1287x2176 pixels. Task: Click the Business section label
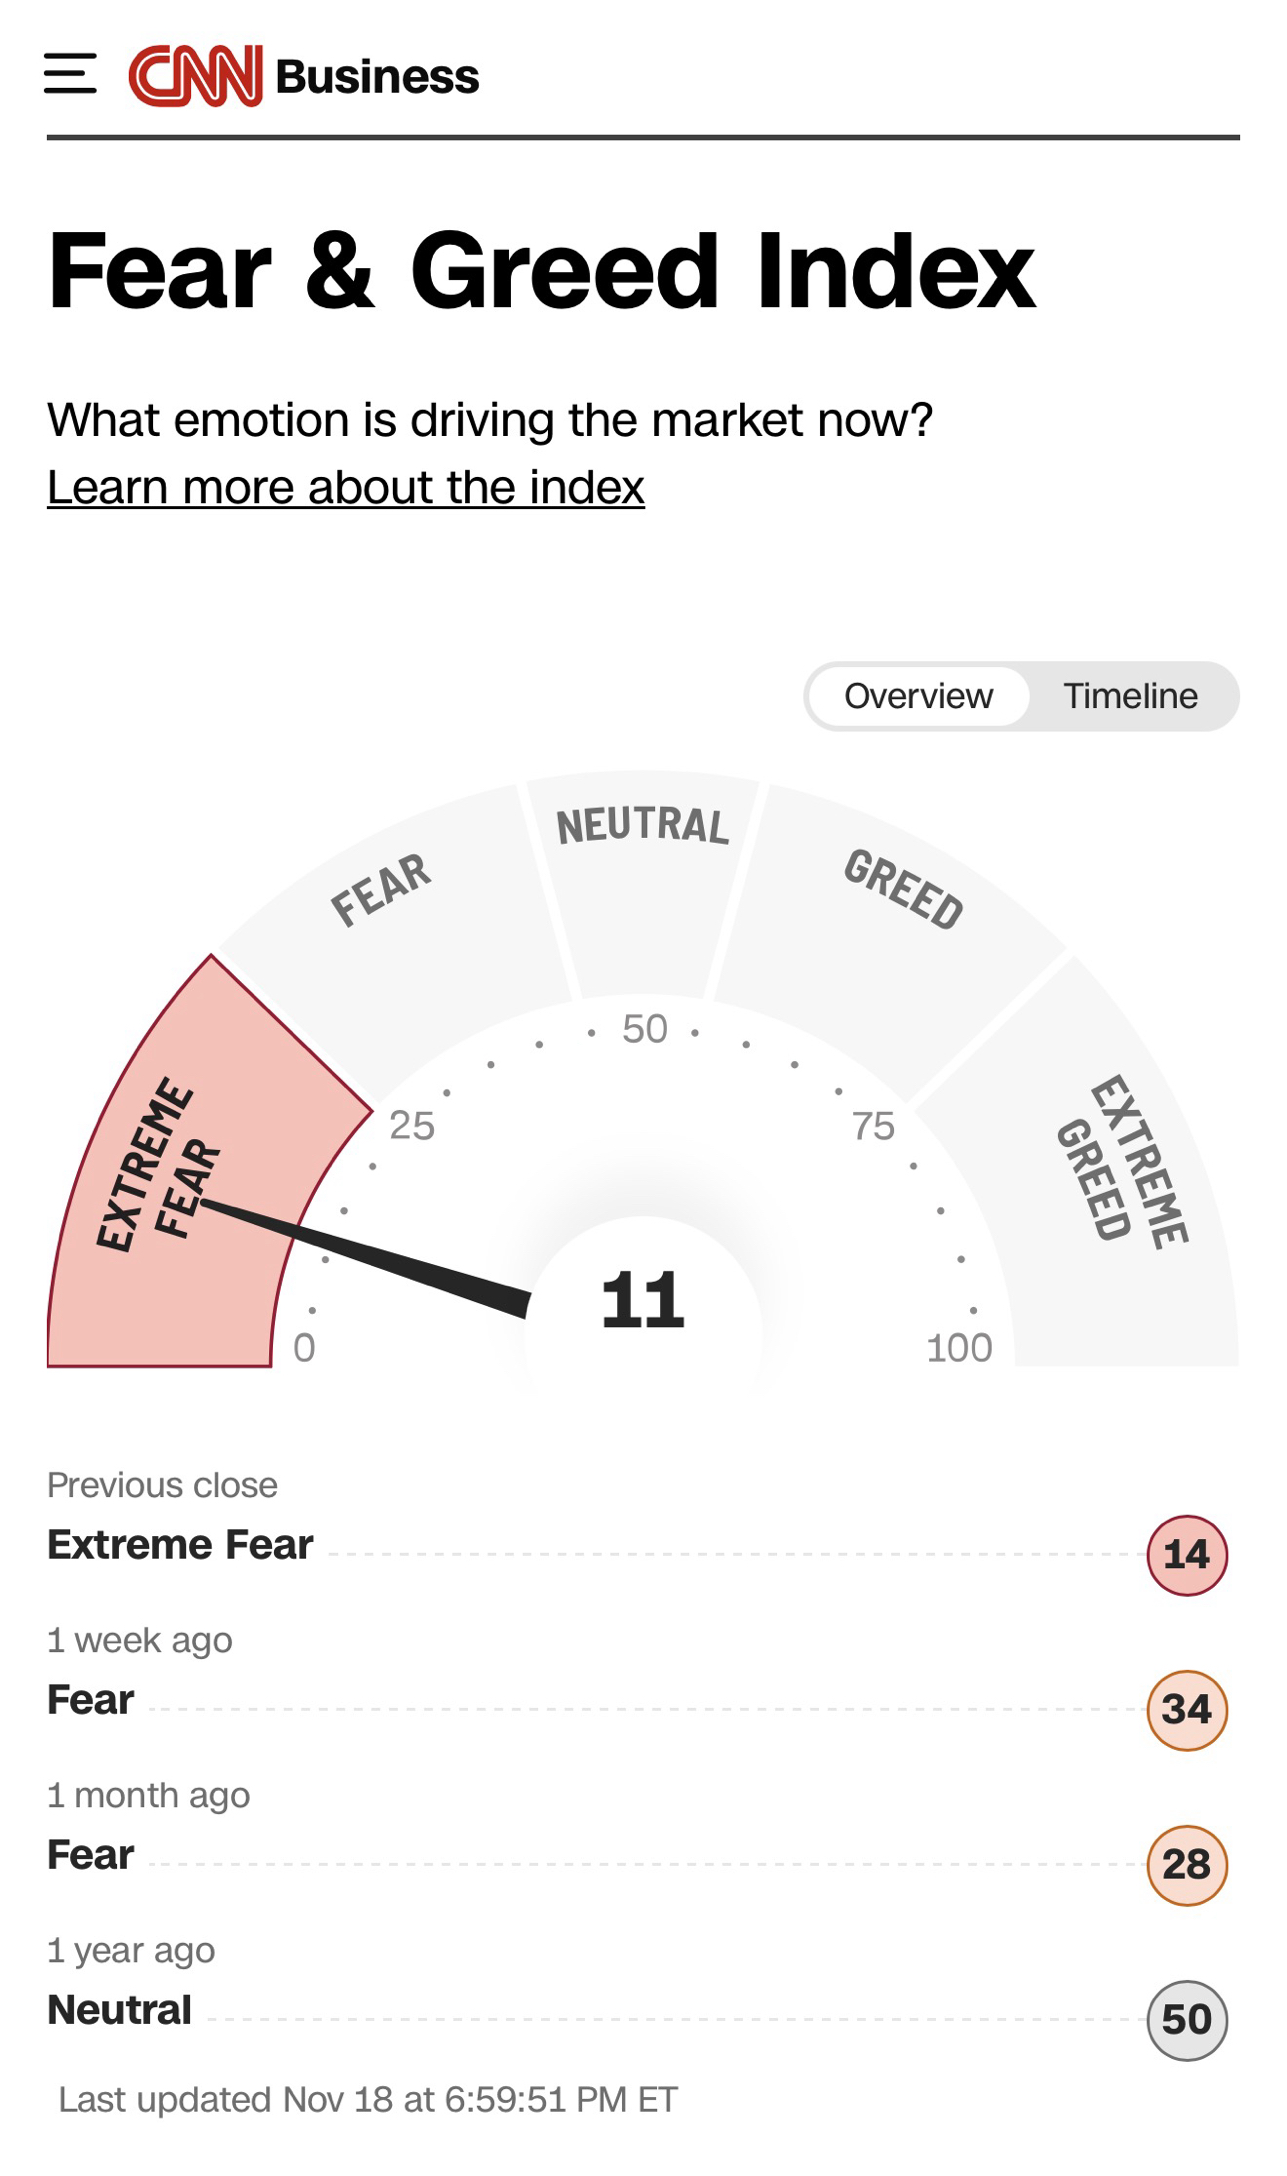coord(377,77)
